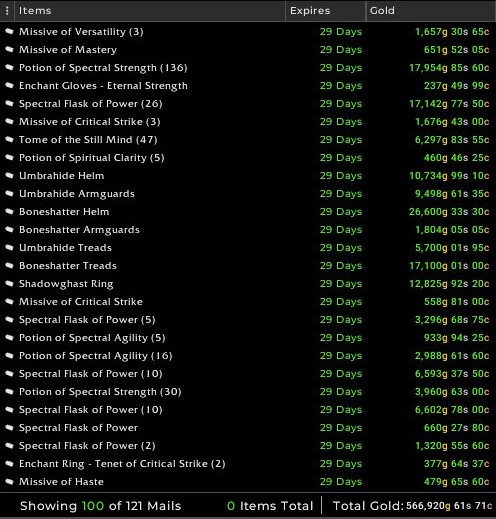
Task: Click mail icon beside Potion of Spectral Agility (16)
Action: point(9,355)
